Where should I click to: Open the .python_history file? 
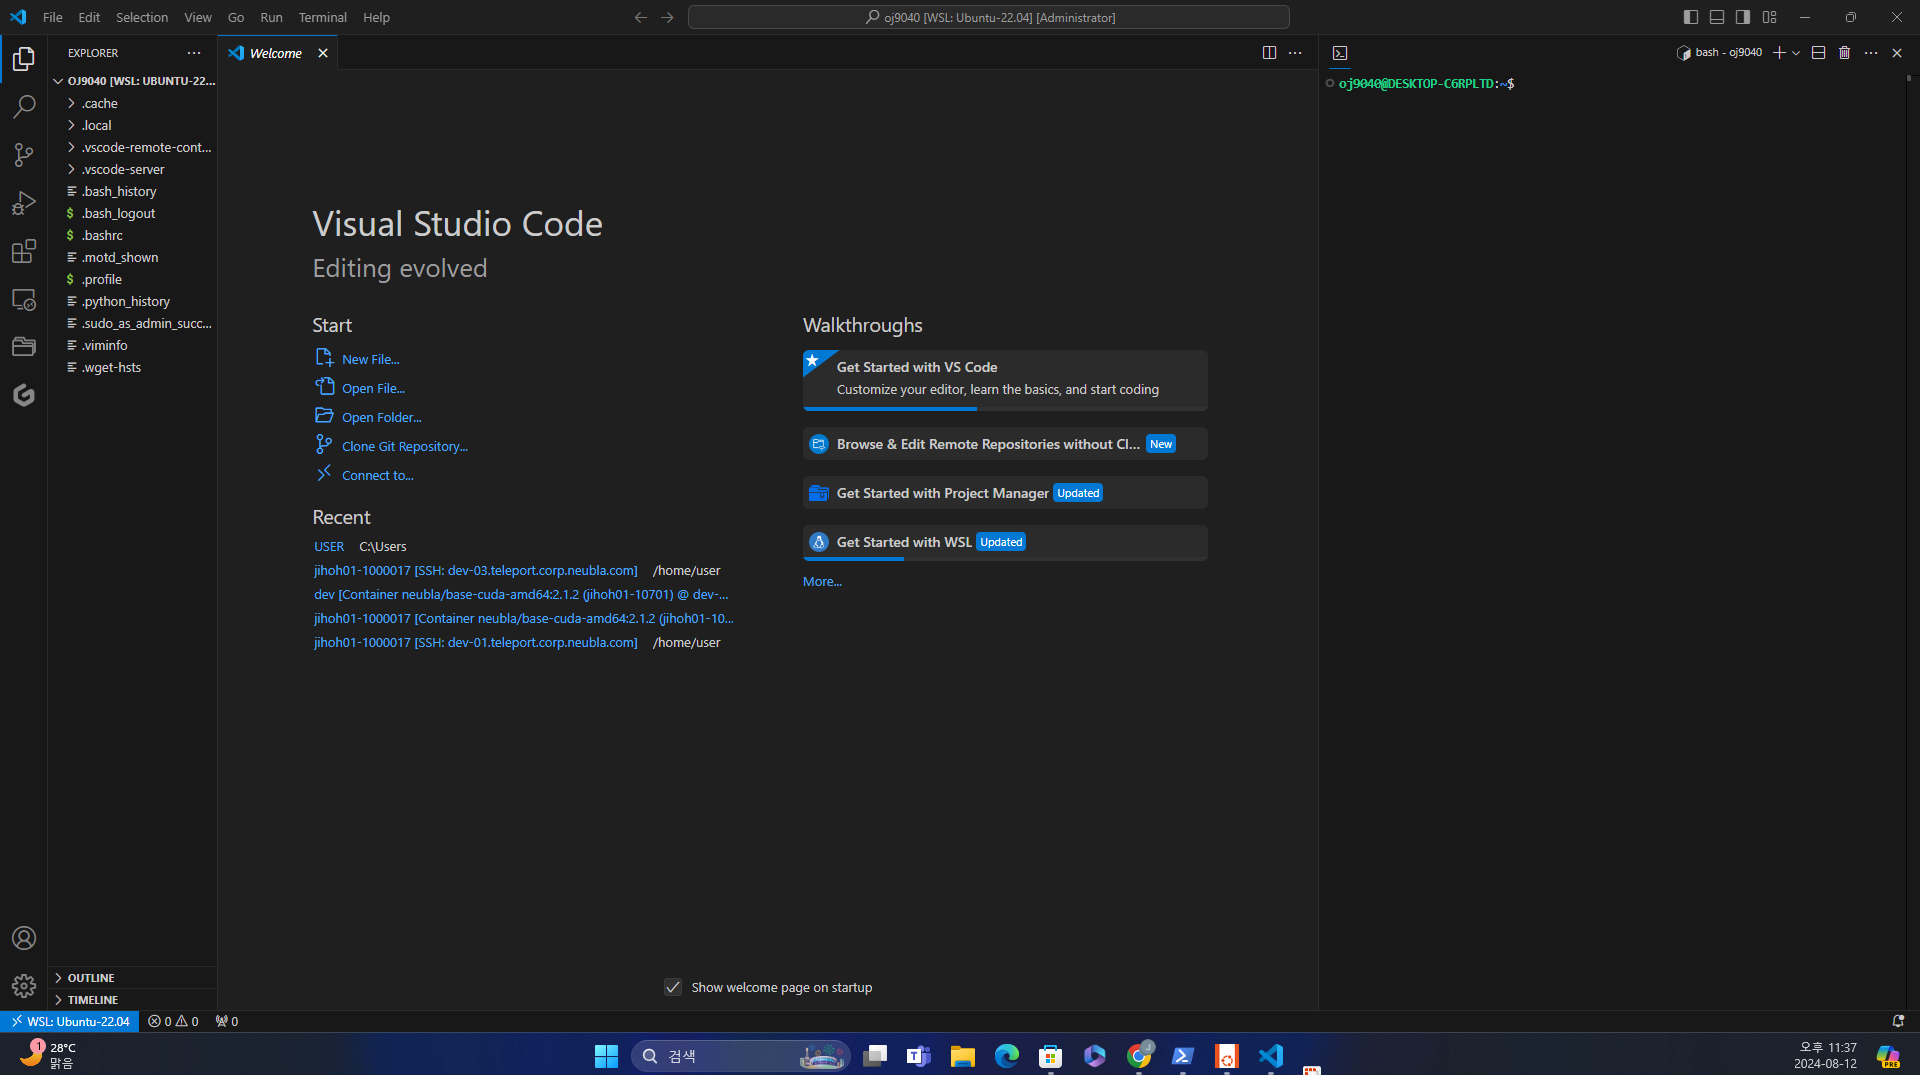(x=132, y=301)
